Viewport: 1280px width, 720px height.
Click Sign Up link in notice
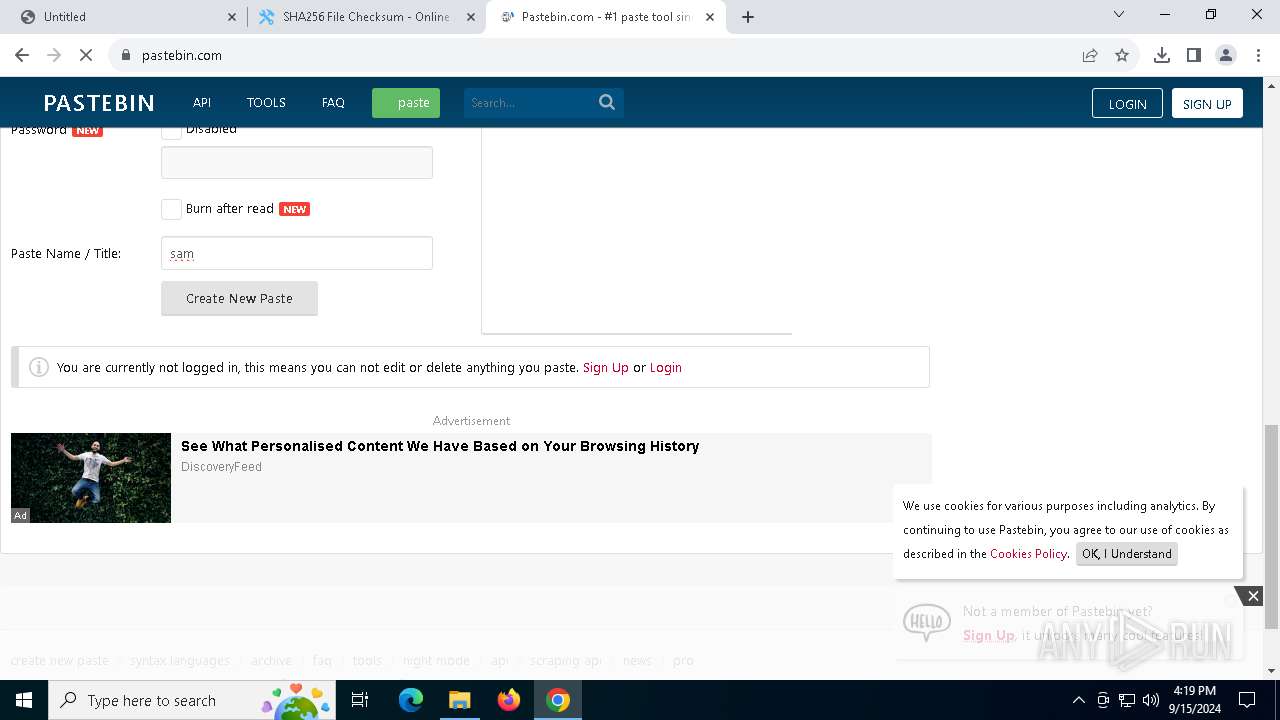pos(606,368)
